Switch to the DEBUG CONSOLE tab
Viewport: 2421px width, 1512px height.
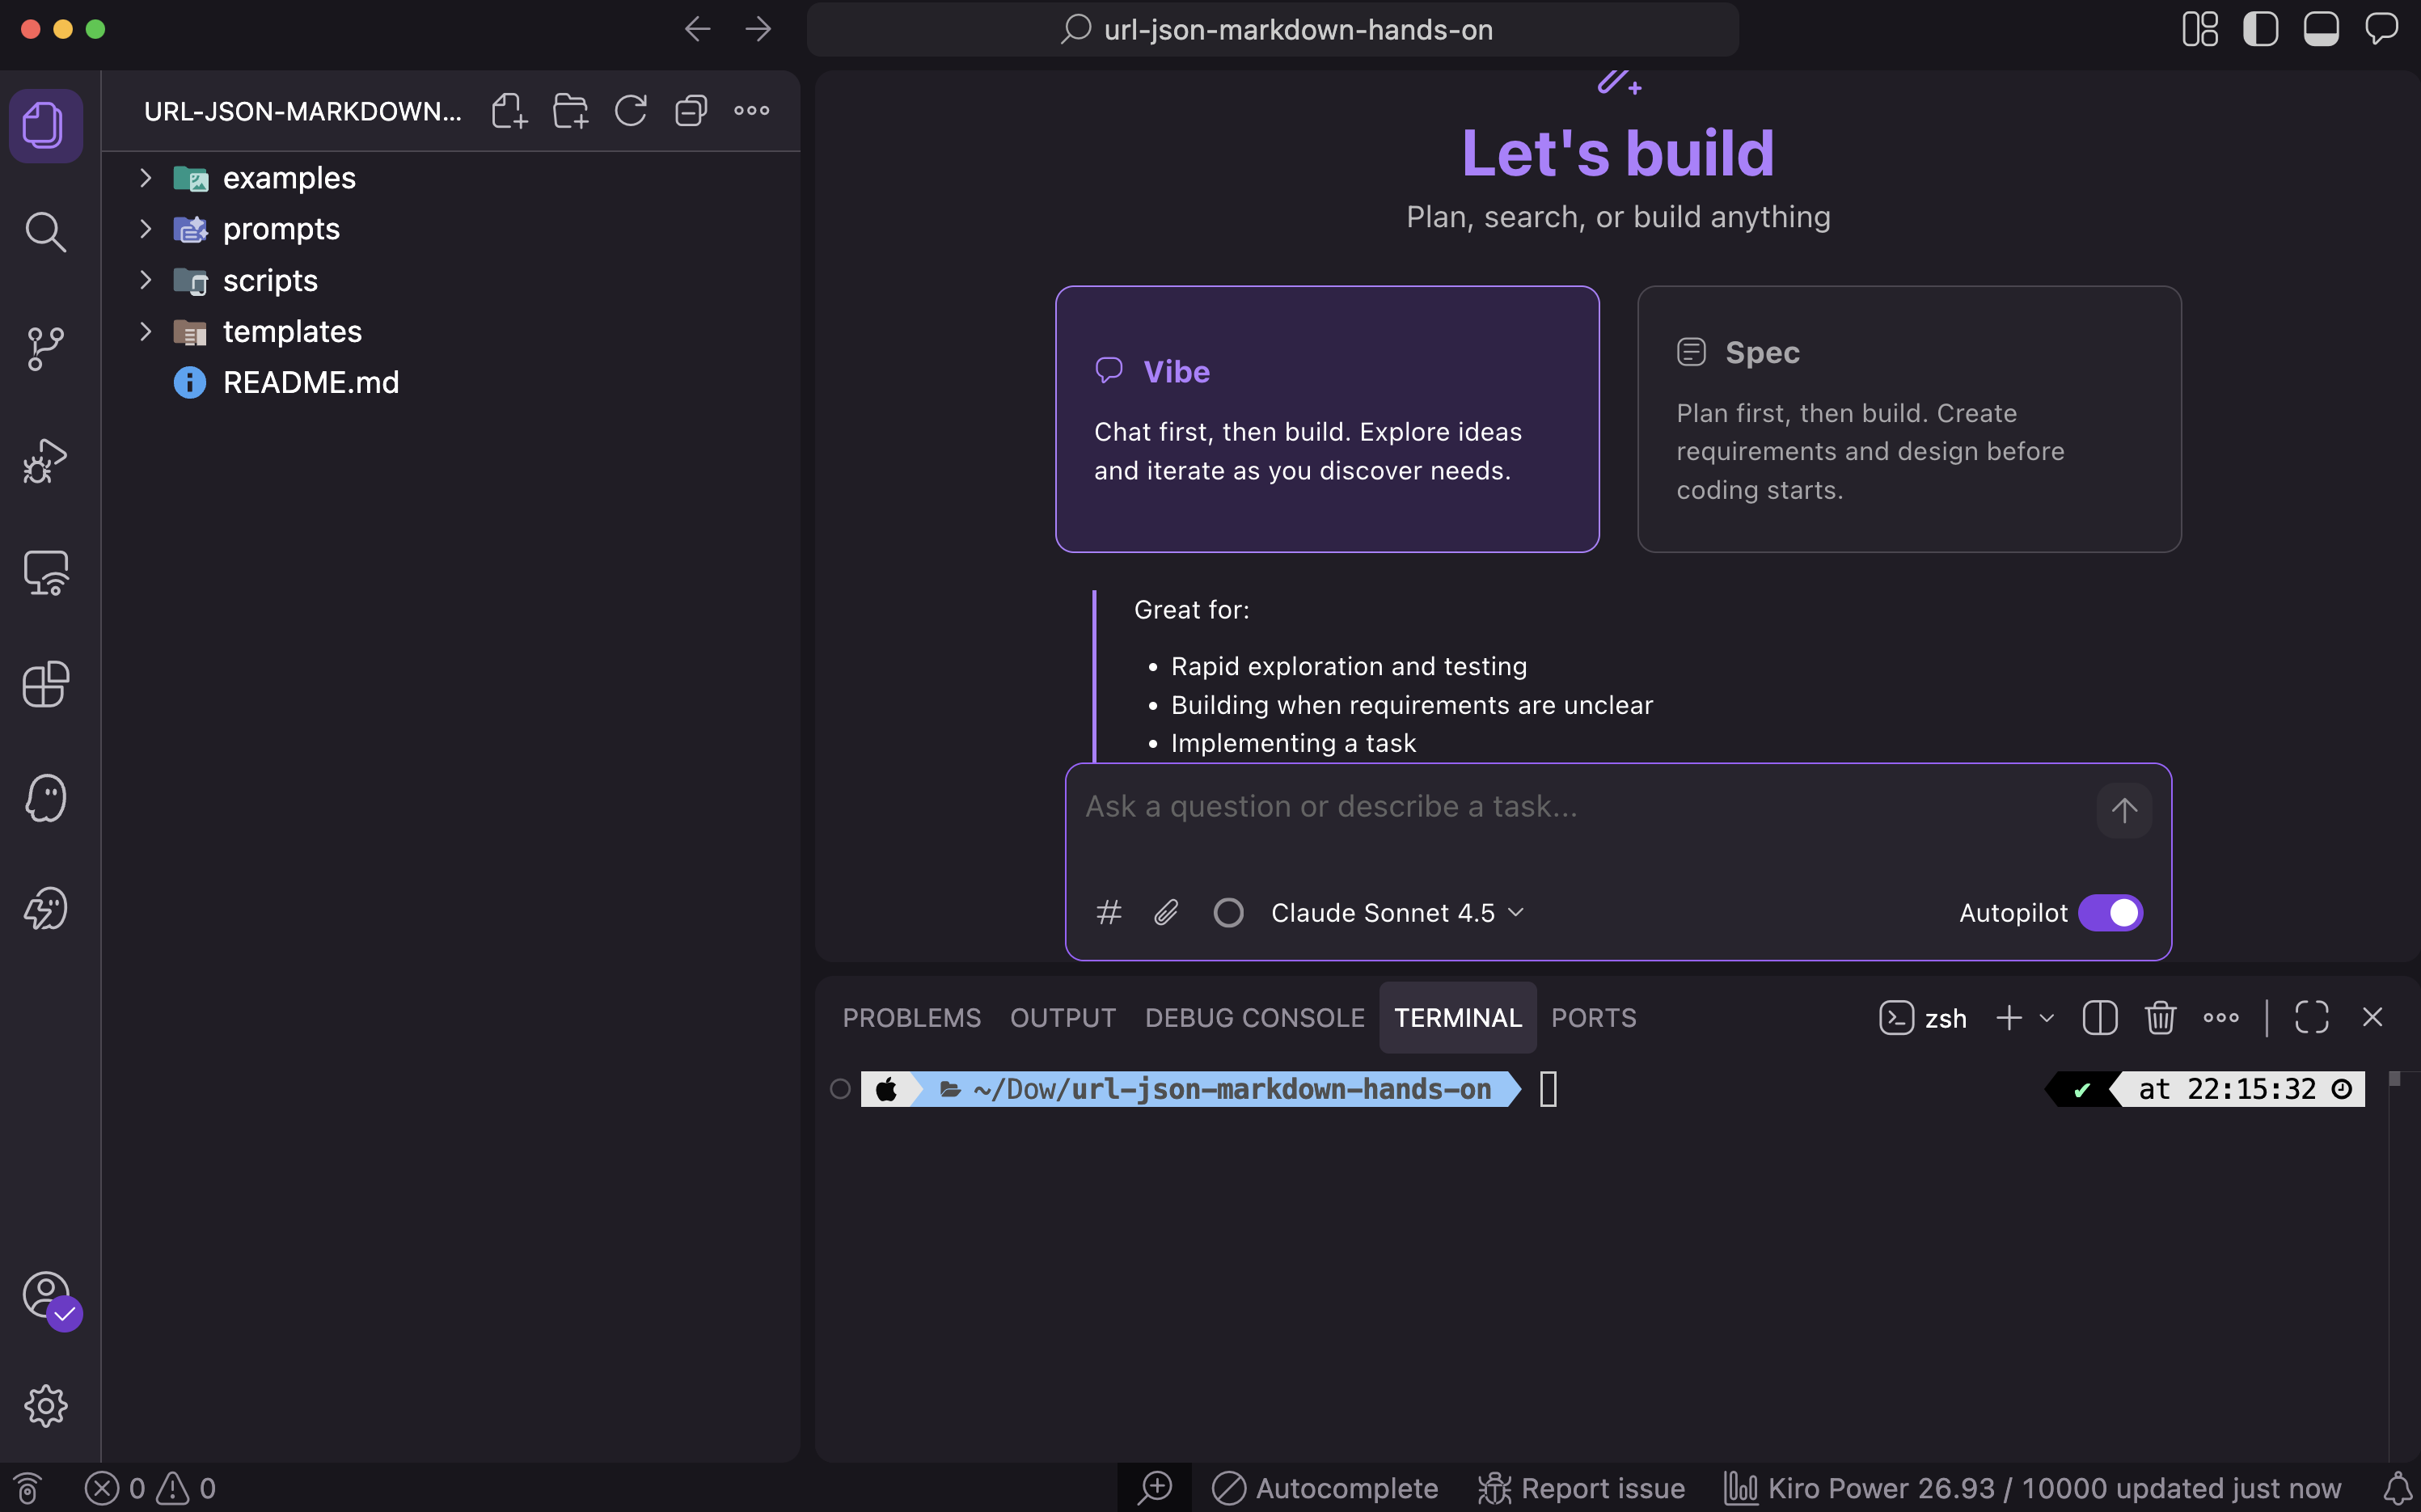coord(1254,1017)
